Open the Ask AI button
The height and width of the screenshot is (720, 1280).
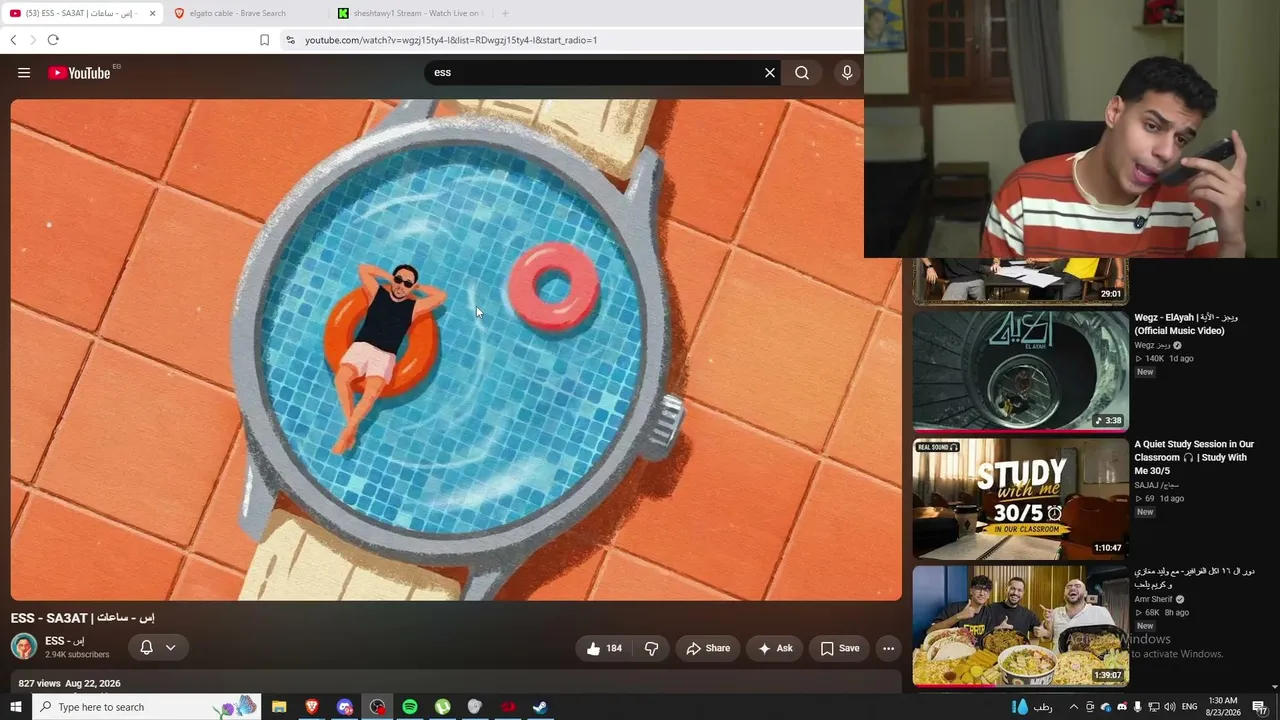click(775, 648)
